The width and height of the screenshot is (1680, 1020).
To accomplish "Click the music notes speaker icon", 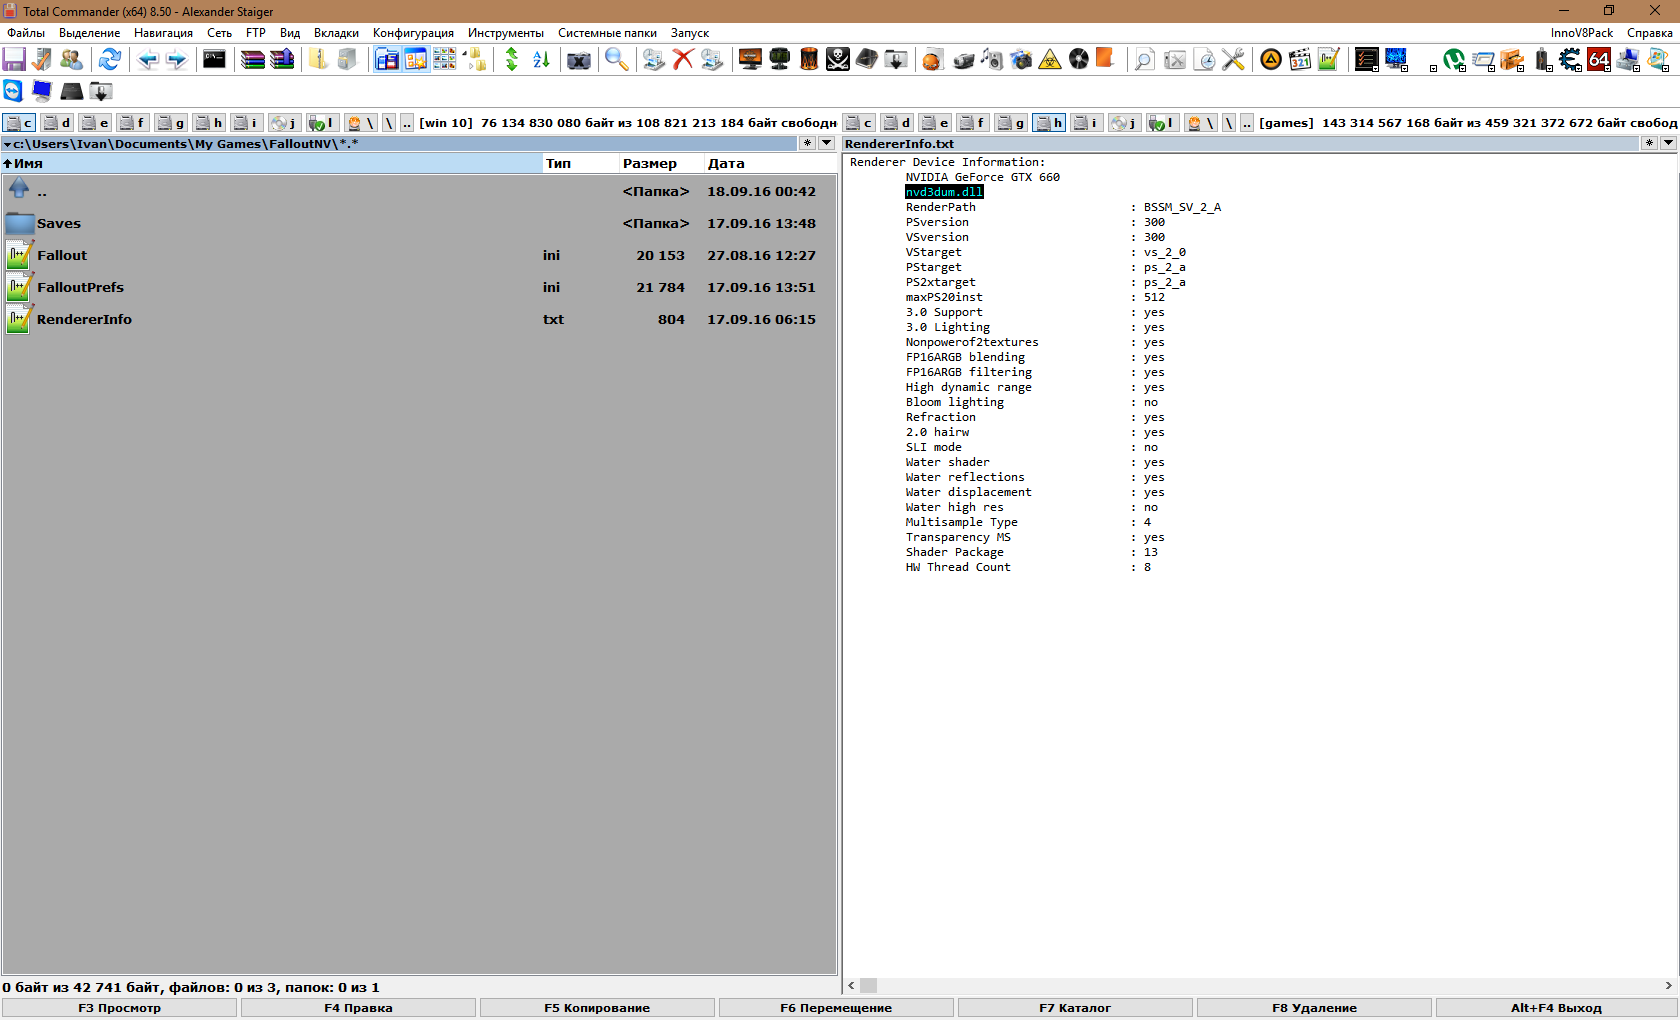I will (992, 60).
